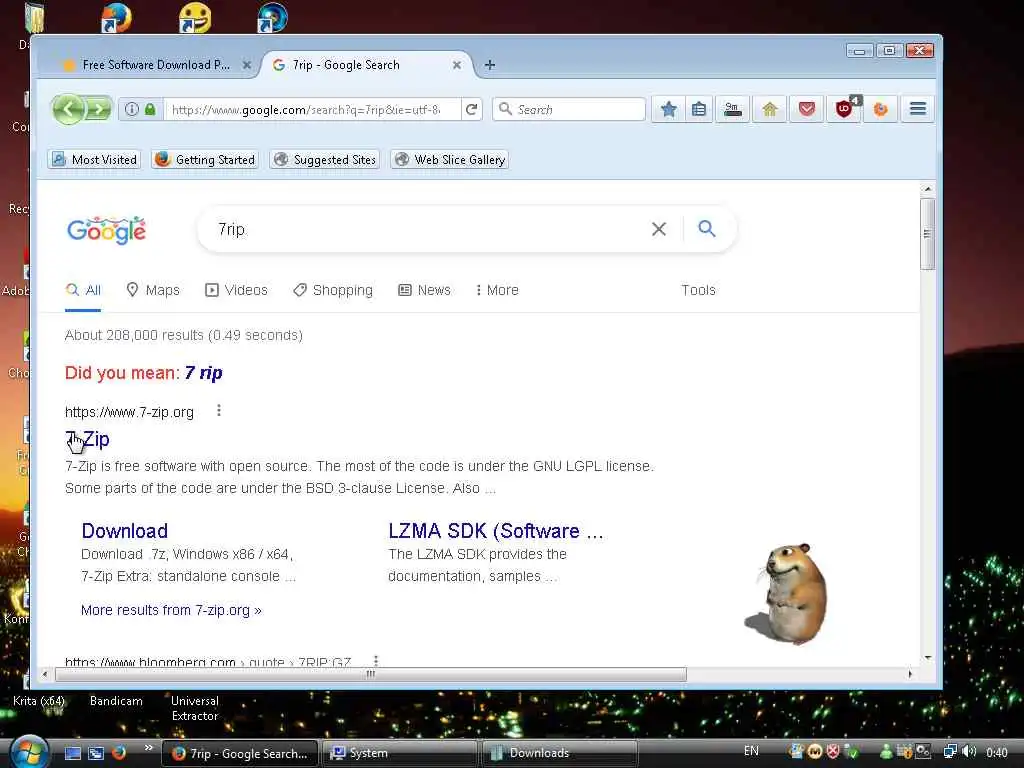The height and width of the screenshot is (768, 1024).
Task: Switch to Shopping results
Action: tap(333, 290)
